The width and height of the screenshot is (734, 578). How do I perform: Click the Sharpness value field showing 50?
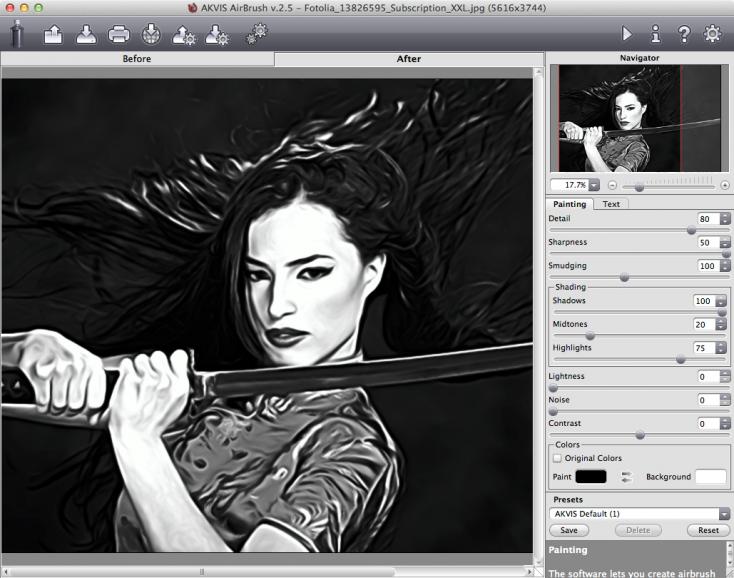point(708,242)
